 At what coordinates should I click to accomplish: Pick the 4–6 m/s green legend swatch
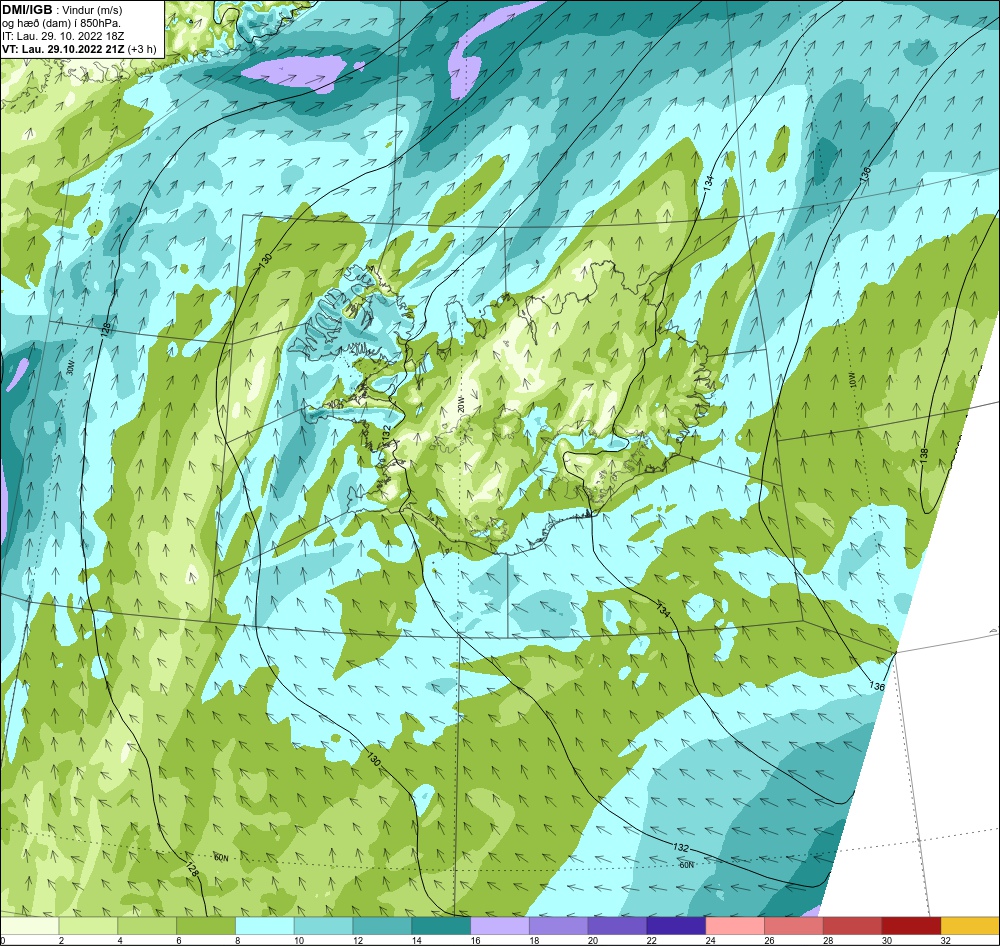click(147, 926)
